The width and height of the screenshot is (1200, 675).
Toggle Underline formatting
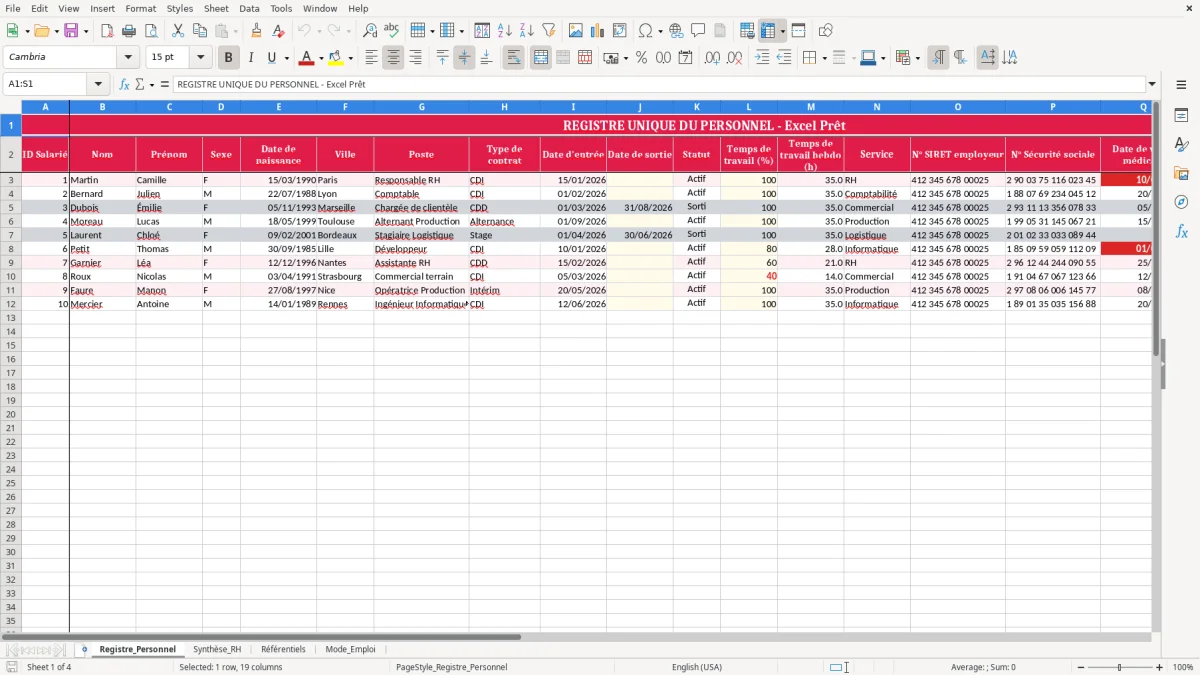[x=271, y=58]
